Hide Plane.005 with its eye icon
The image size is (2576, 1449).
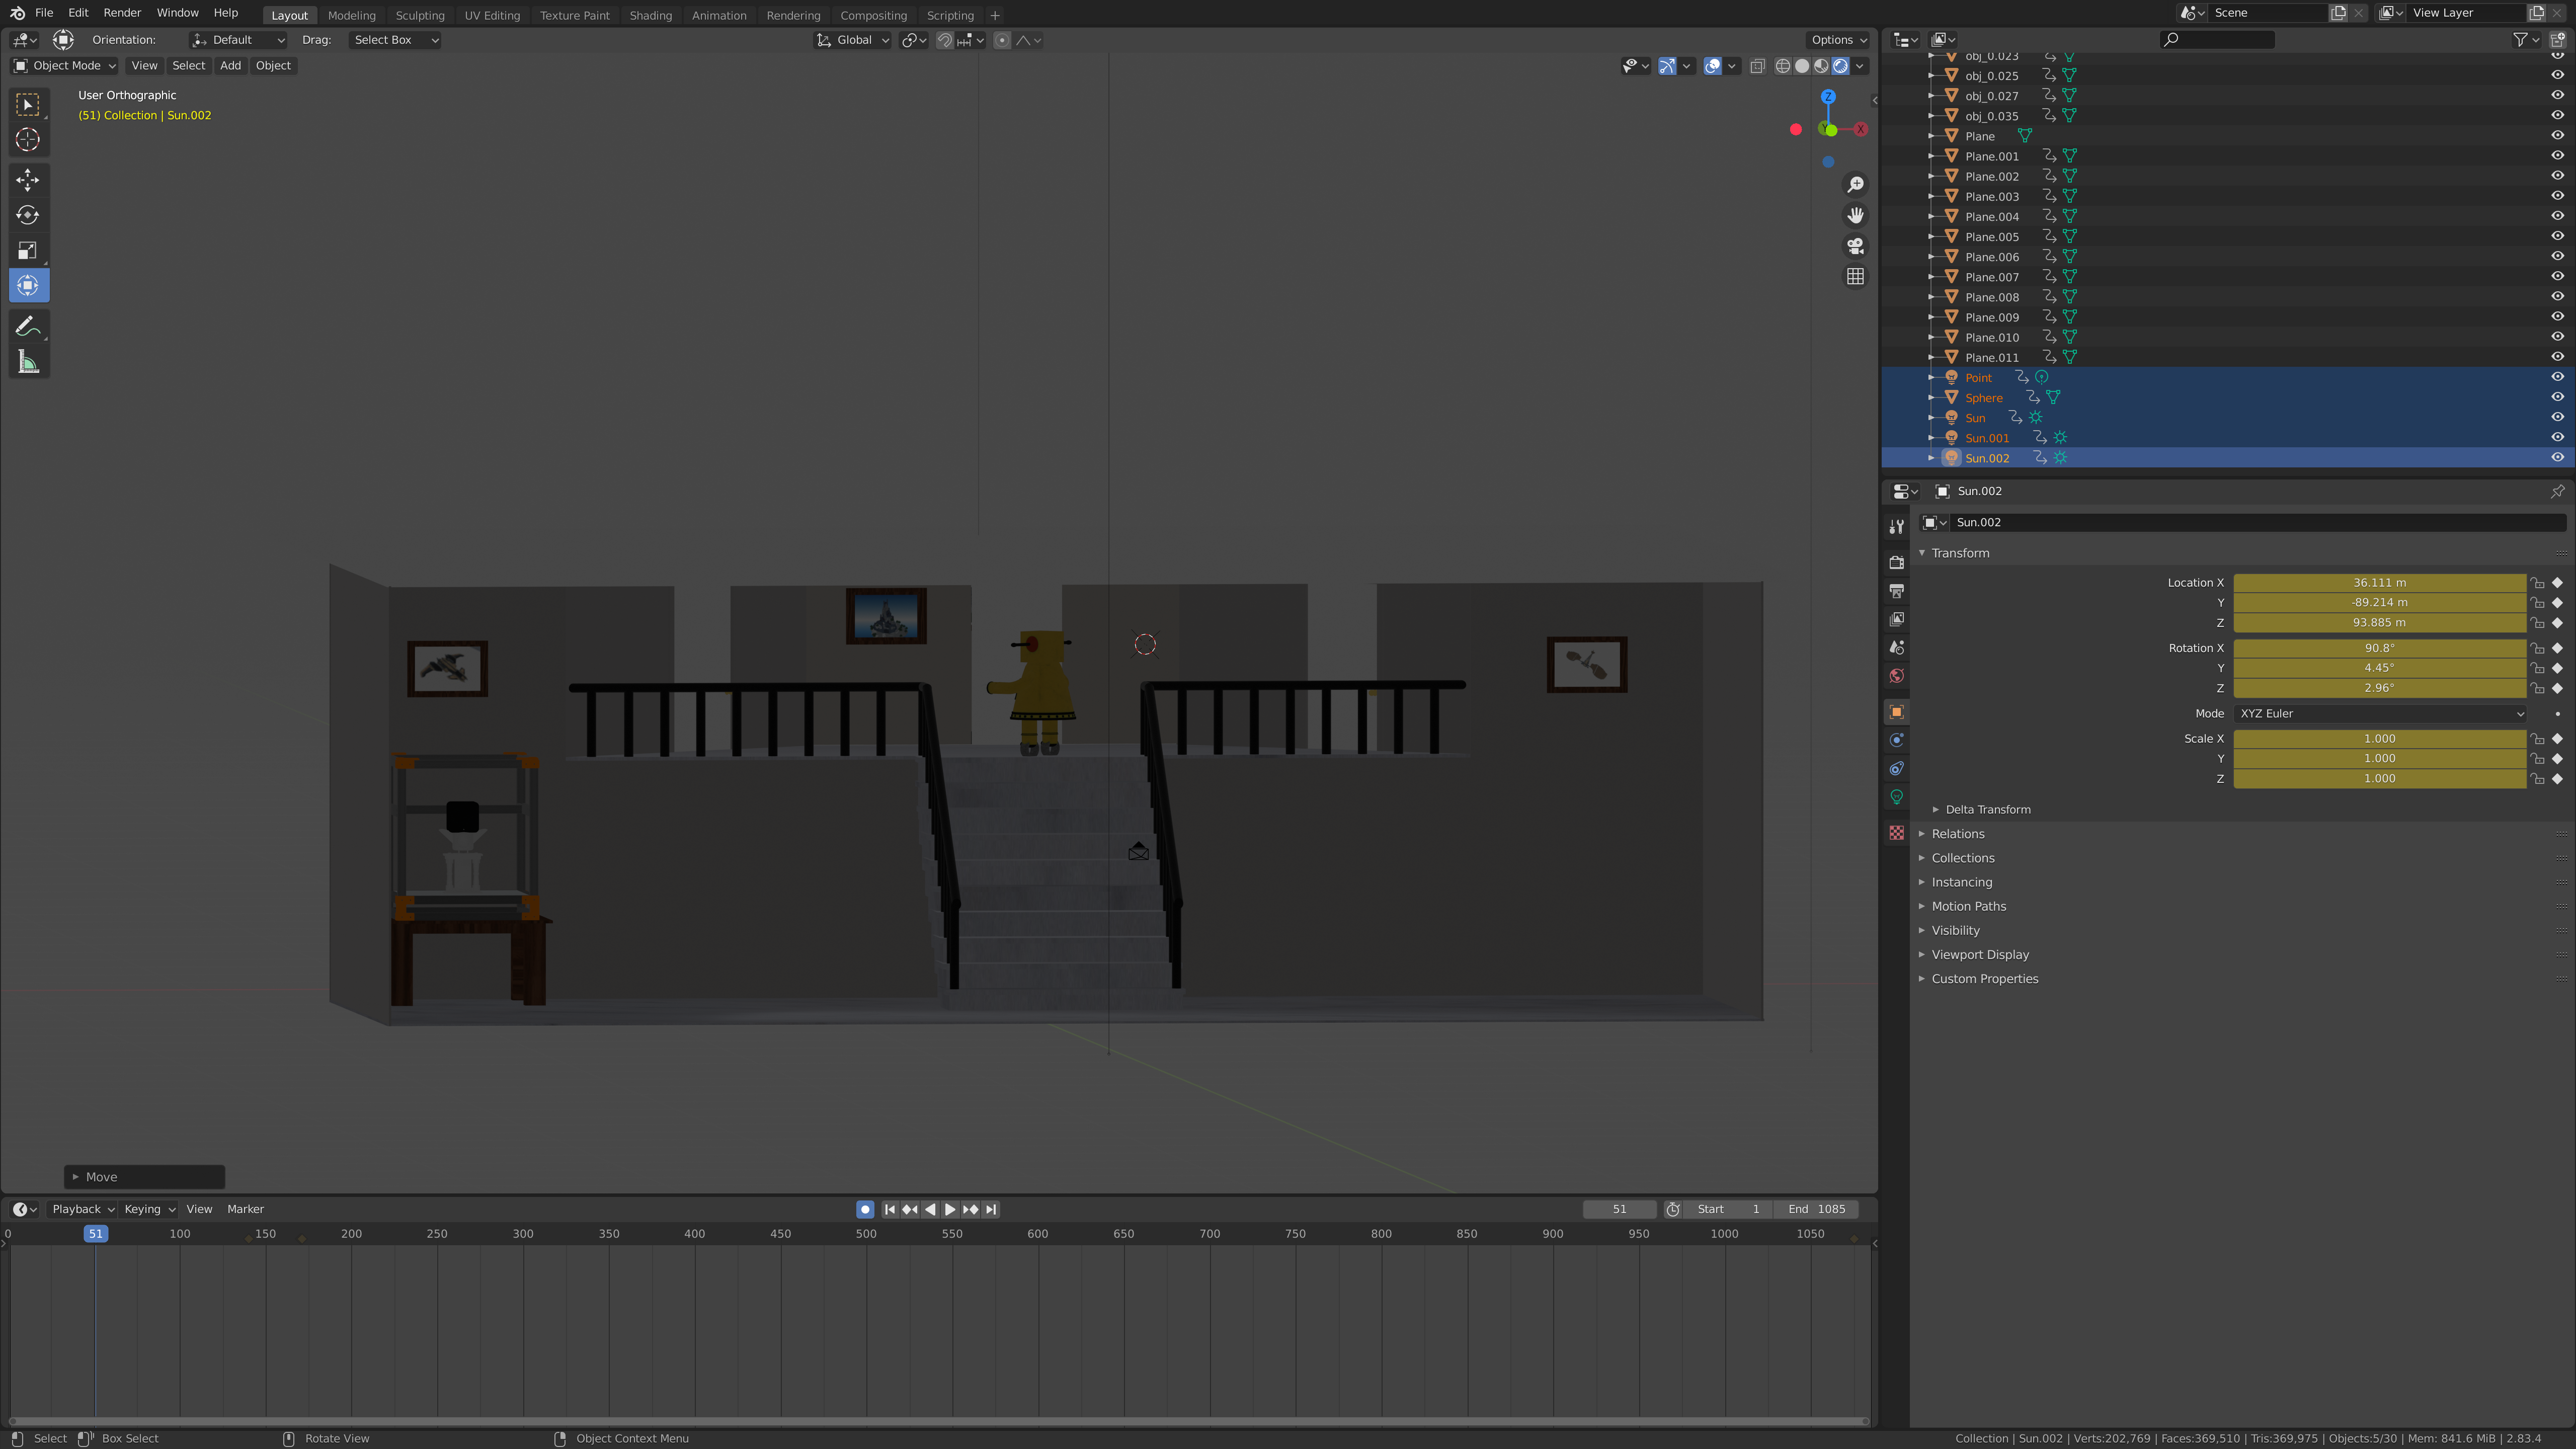(x=2557, y=236)
